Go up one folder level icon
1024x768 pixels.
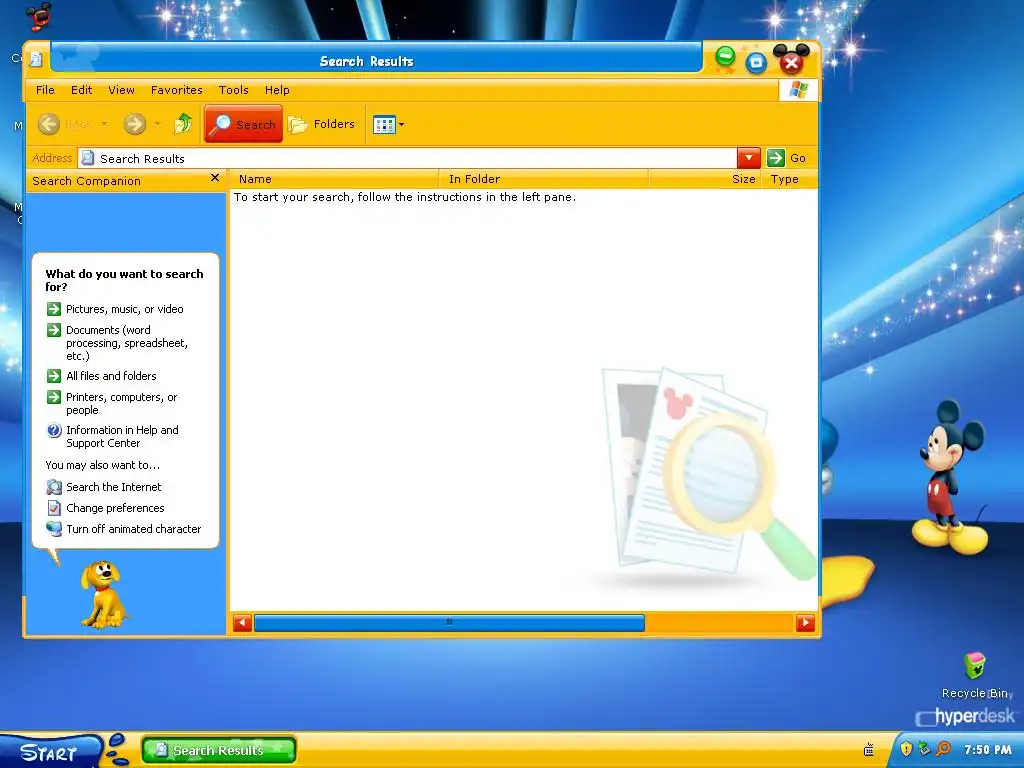coord(184,123)
